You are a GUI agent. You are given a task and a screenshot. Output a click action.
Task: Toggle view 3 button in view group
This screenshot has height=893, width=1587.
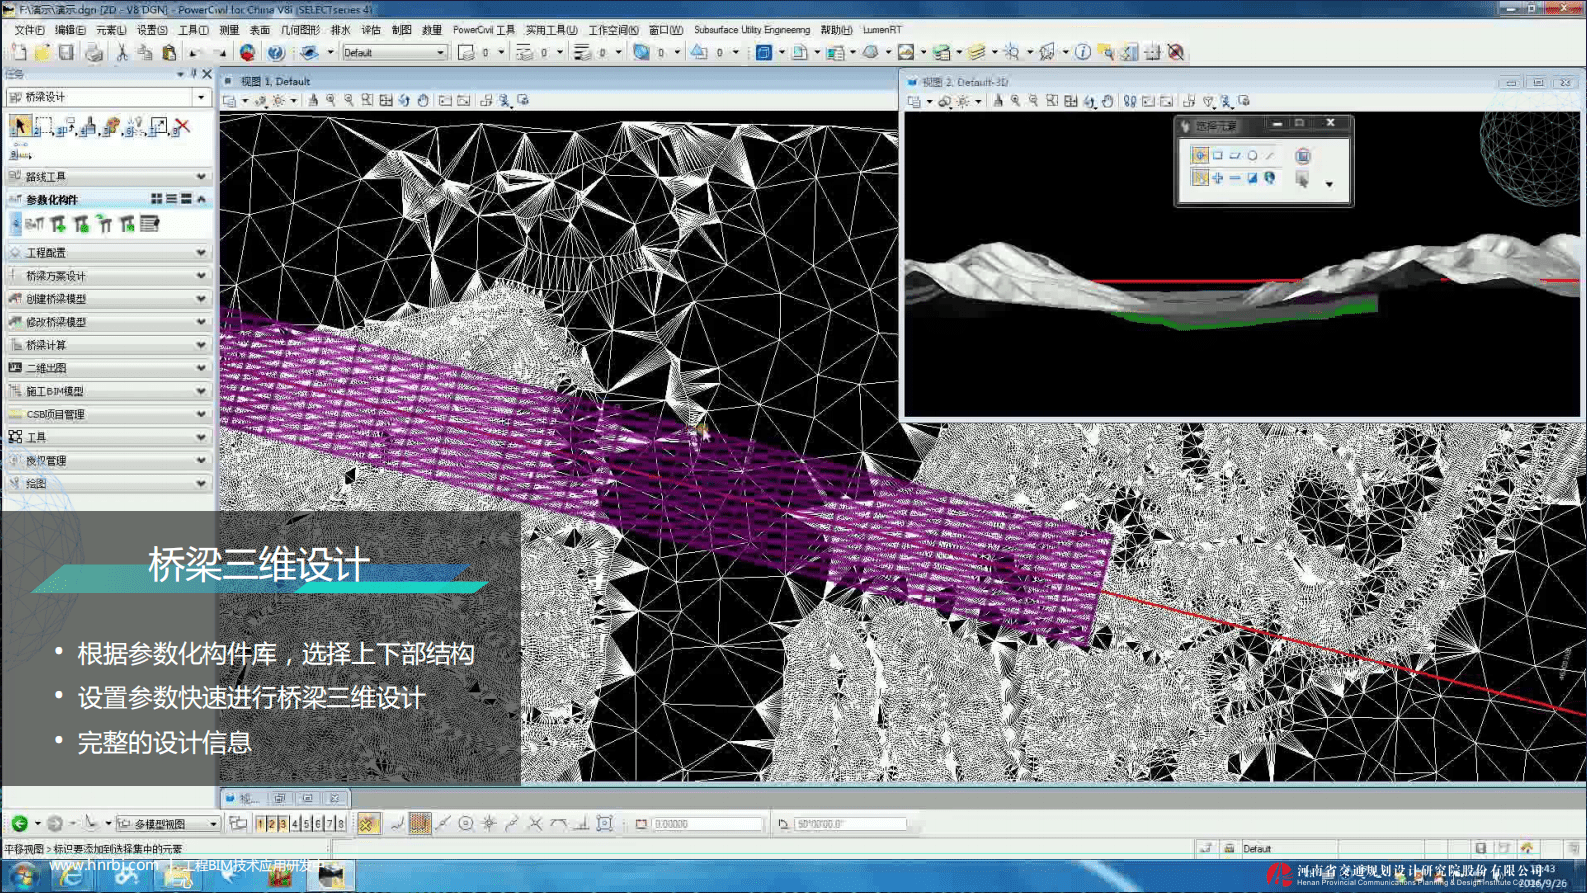pyautogui.click(x=283, y=824)
